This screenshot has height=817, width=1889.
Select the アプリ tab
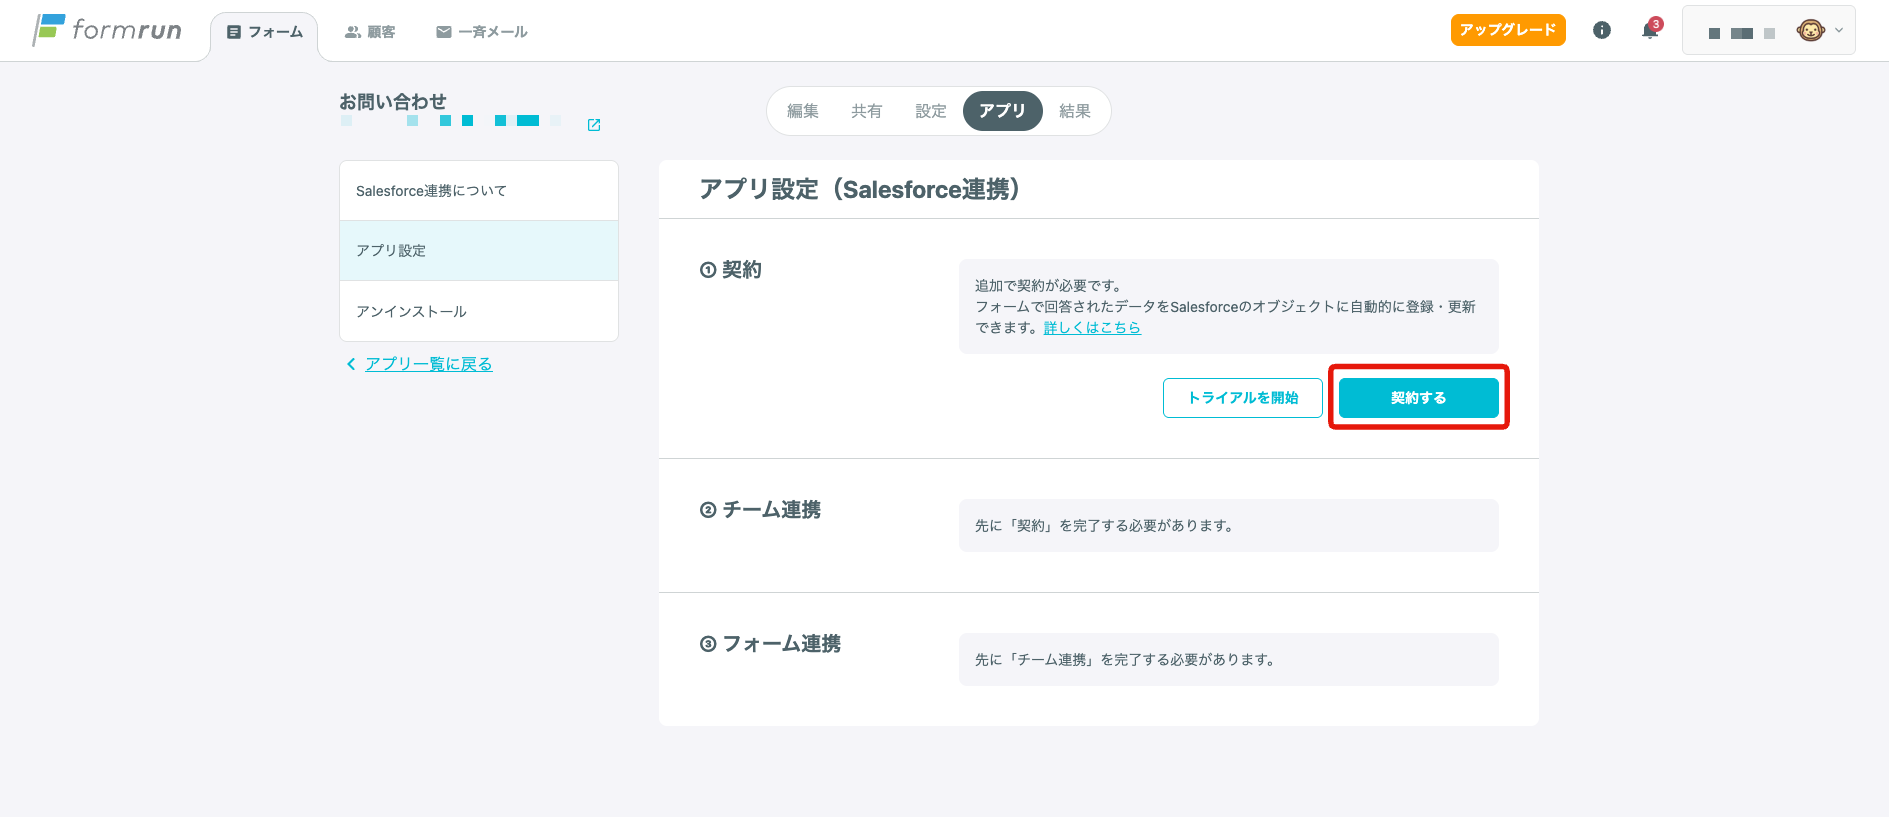(x=1003, y=111)
